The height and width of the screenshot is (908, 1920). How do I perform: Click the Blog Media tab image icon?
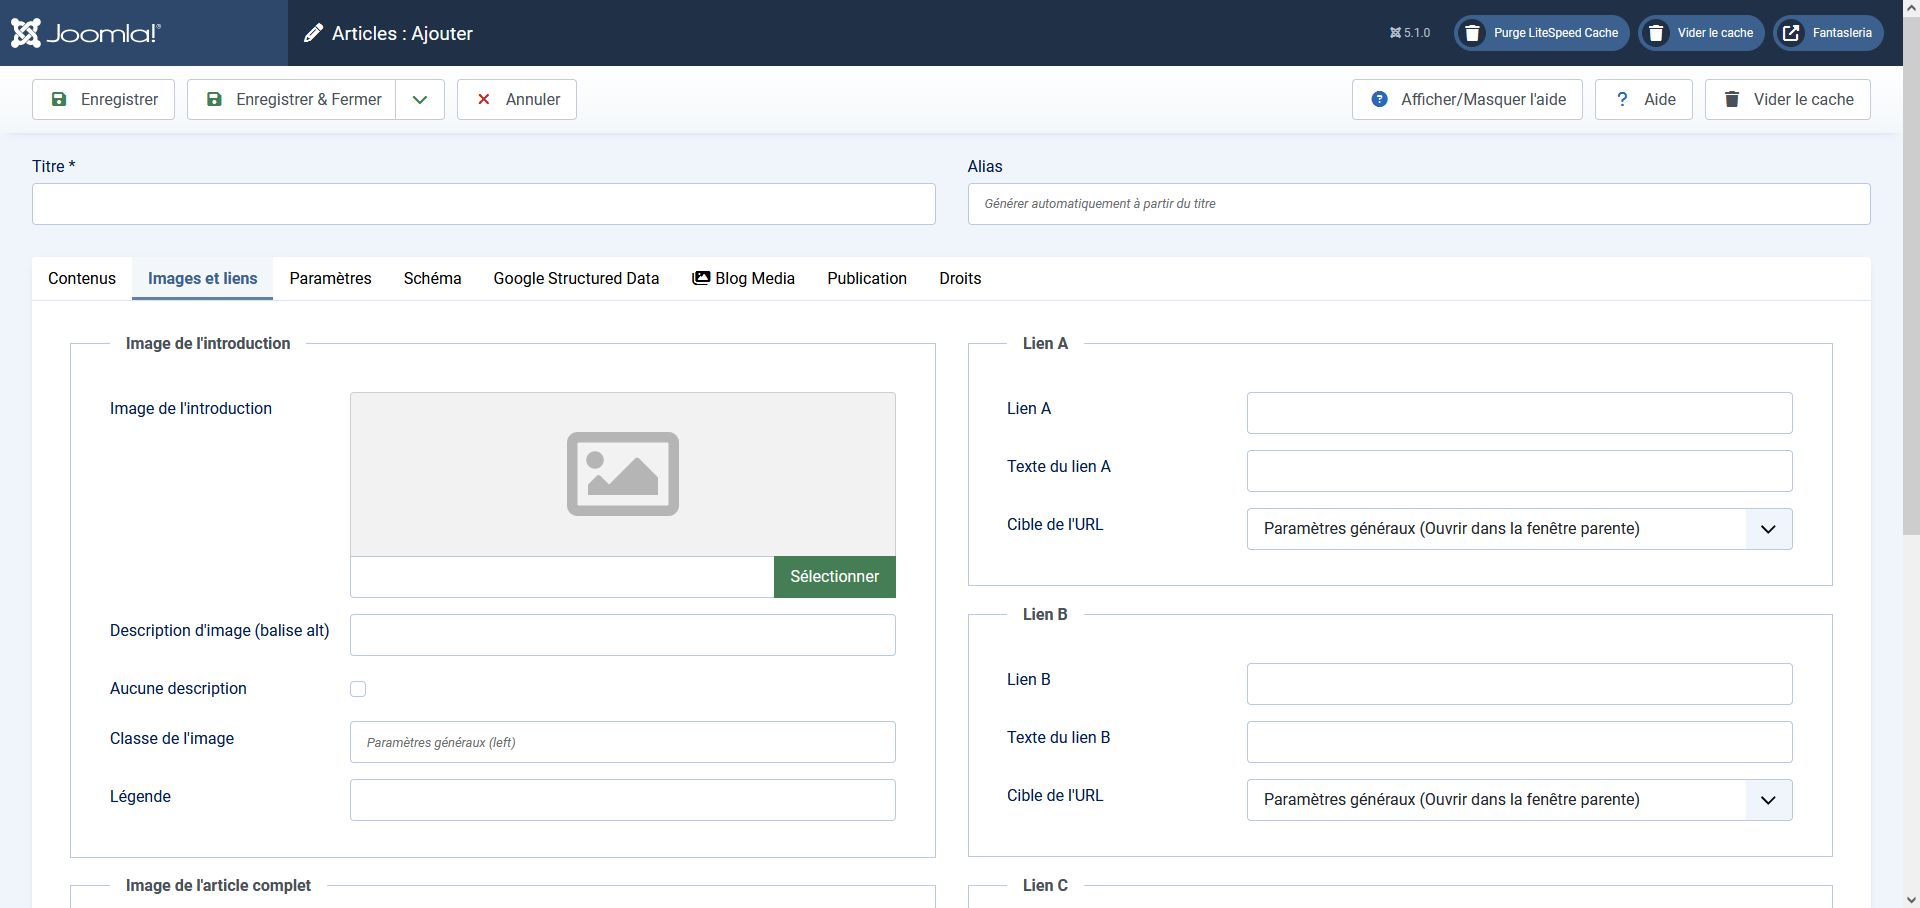coord(701,278)
